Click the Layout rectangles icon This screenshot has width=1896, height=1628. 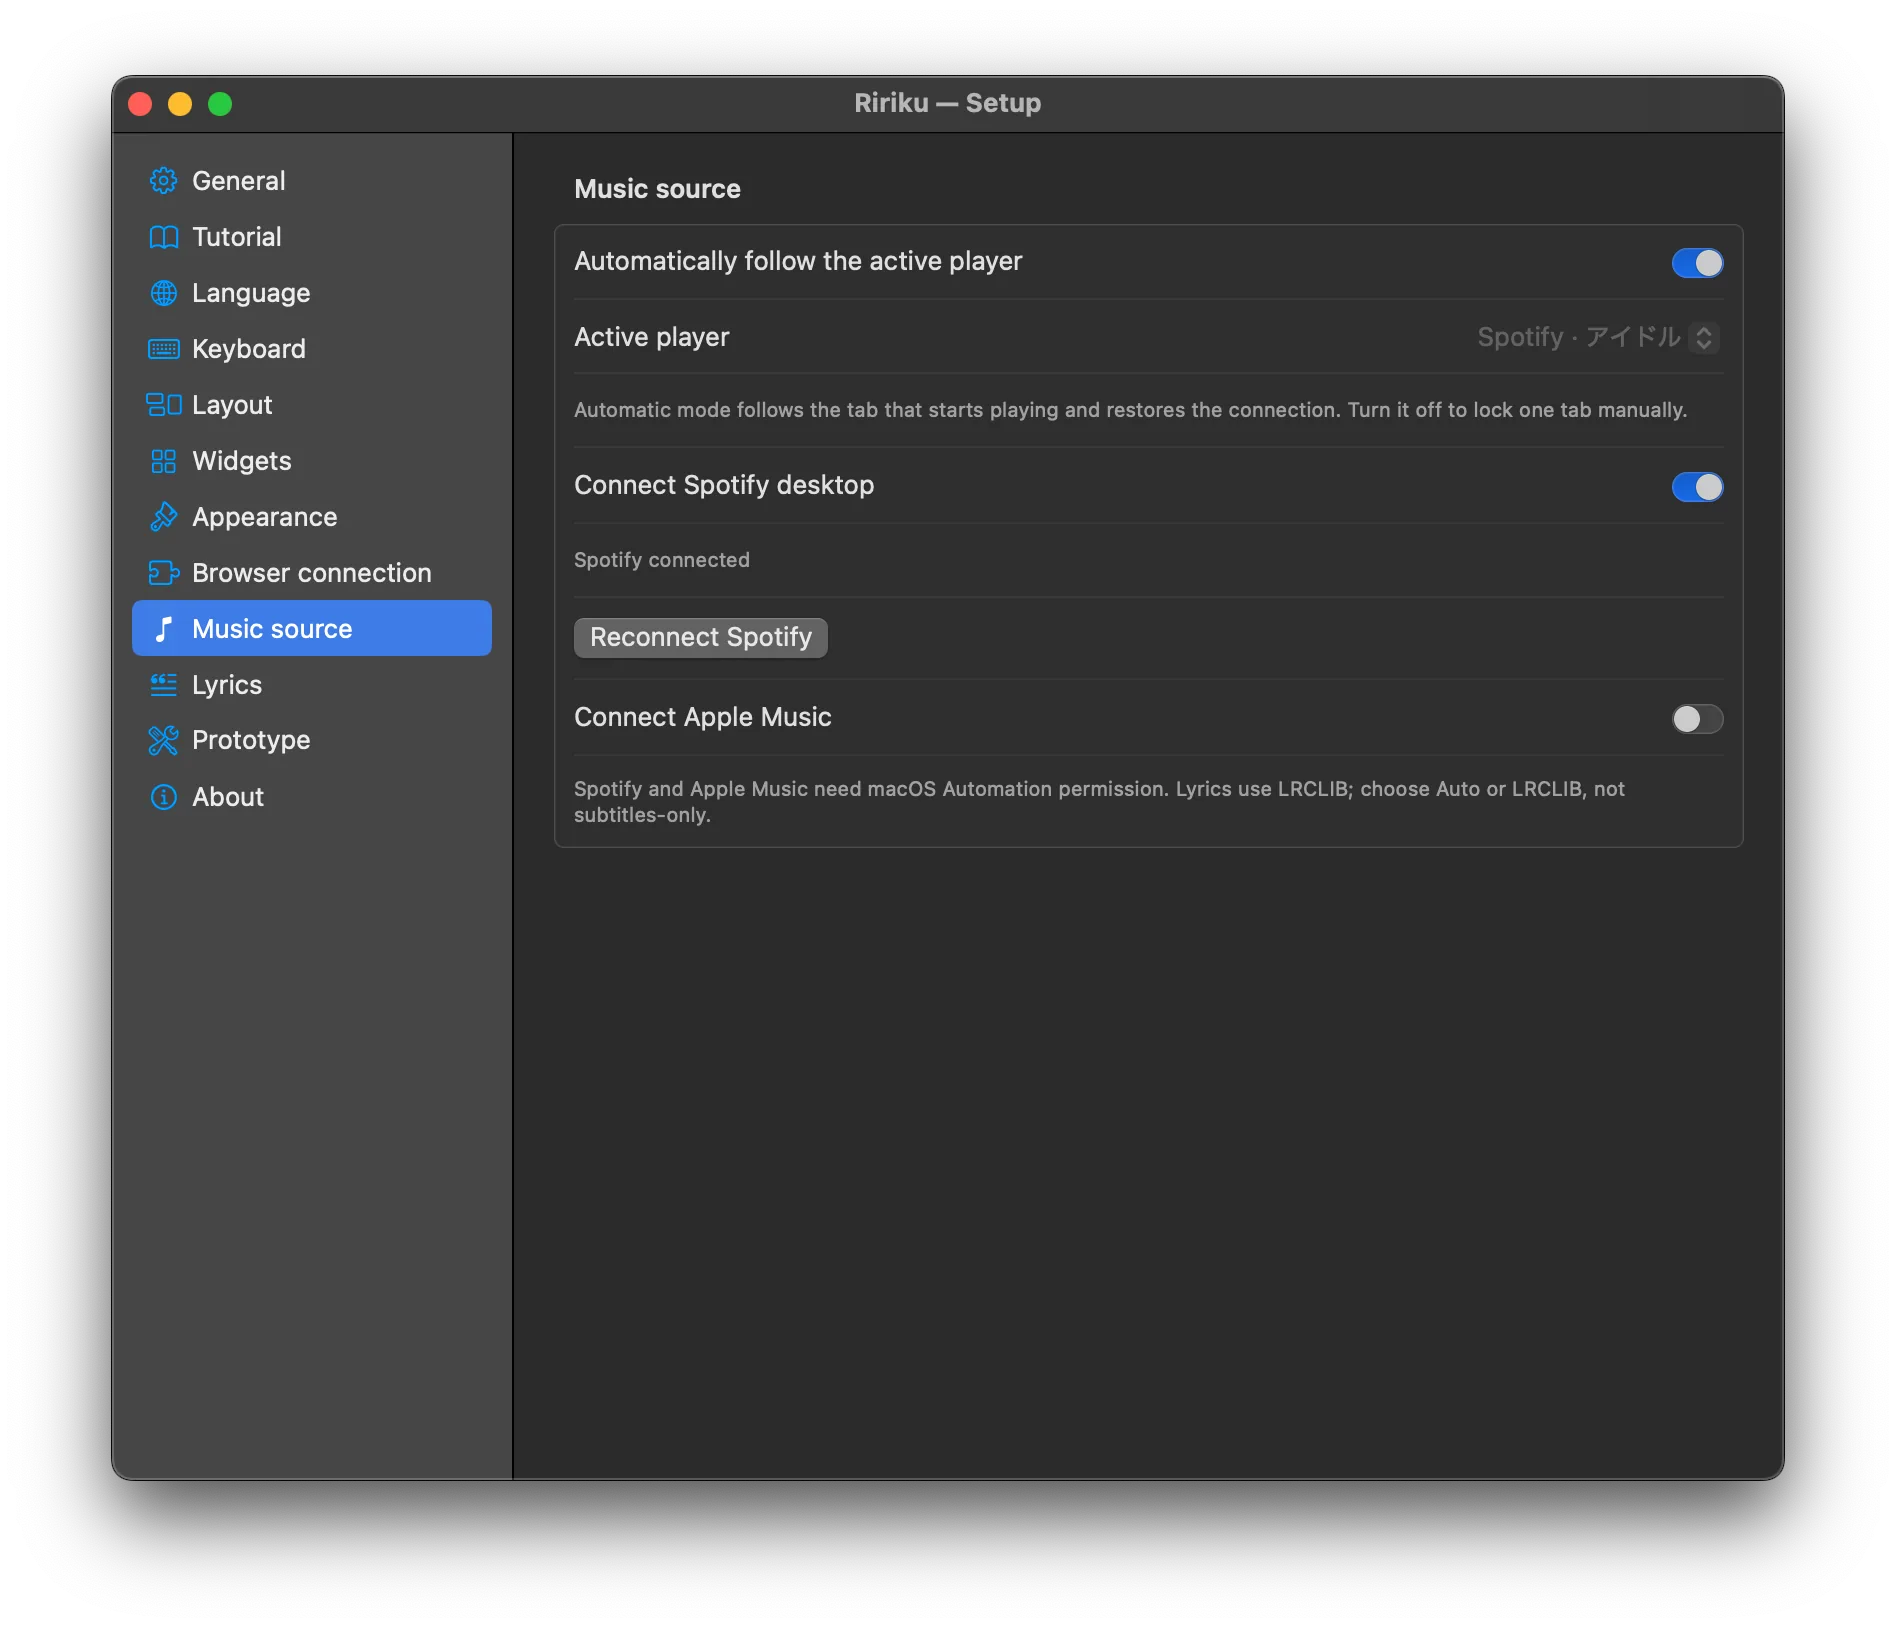pyautogui.click(x=163, y=405)
